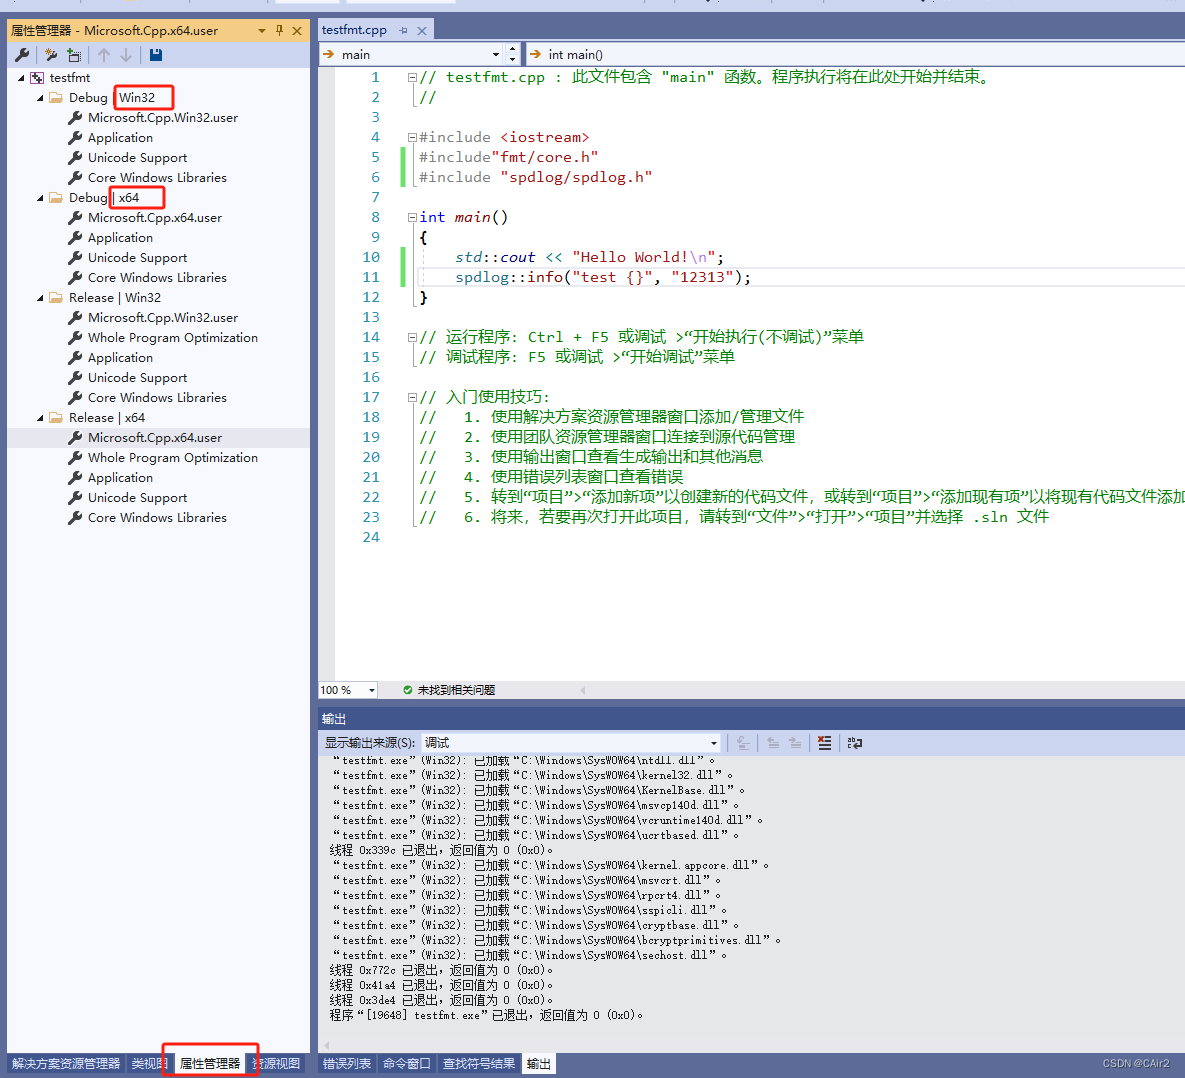The height and width of the screenshot is (1078, 1185).
Task: Unpin the Property Manager panel
Action: pyautogui.click(x=280, y=30)
